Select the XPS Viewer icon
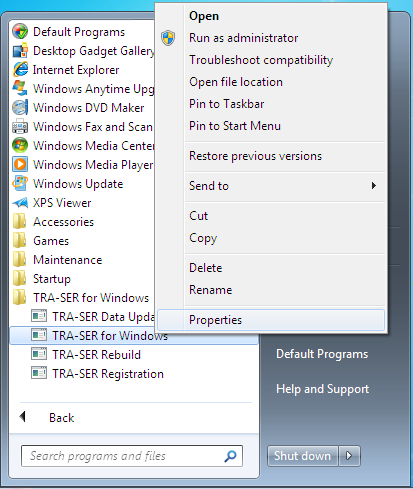 point(20,202)
